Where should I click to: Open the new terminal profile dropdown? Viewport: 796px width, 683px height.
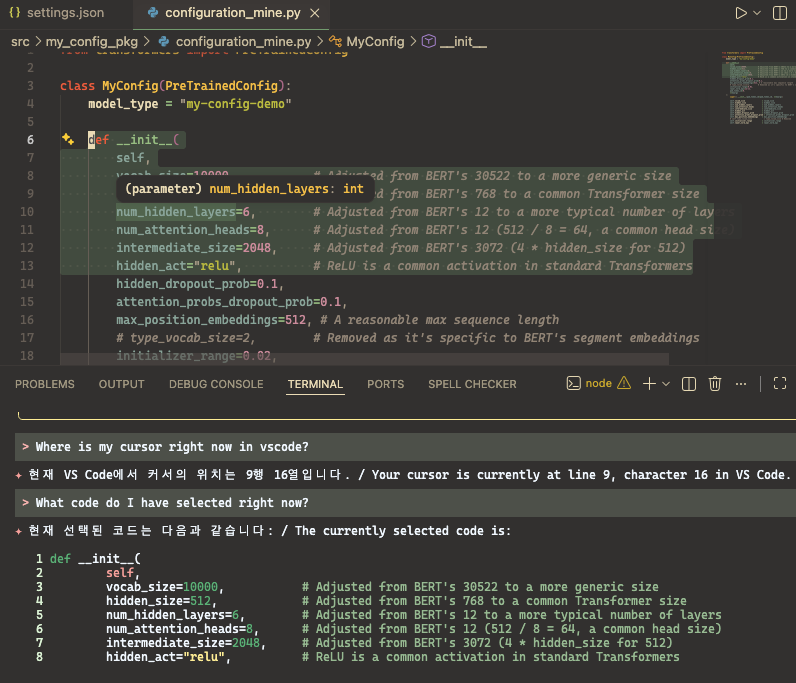tap(666, 384)
